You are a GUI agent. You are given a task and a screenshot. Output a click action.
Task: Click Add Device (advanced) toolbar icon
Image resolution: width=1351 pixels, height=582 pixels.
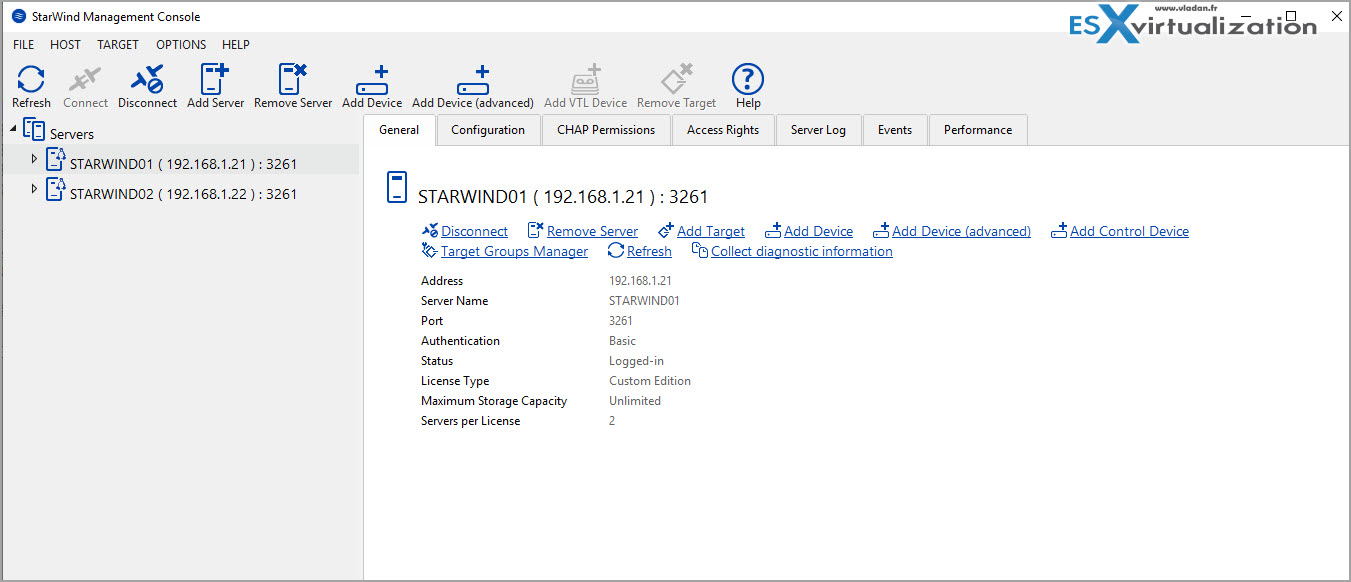pyautogui.click(x=473, y=80)
